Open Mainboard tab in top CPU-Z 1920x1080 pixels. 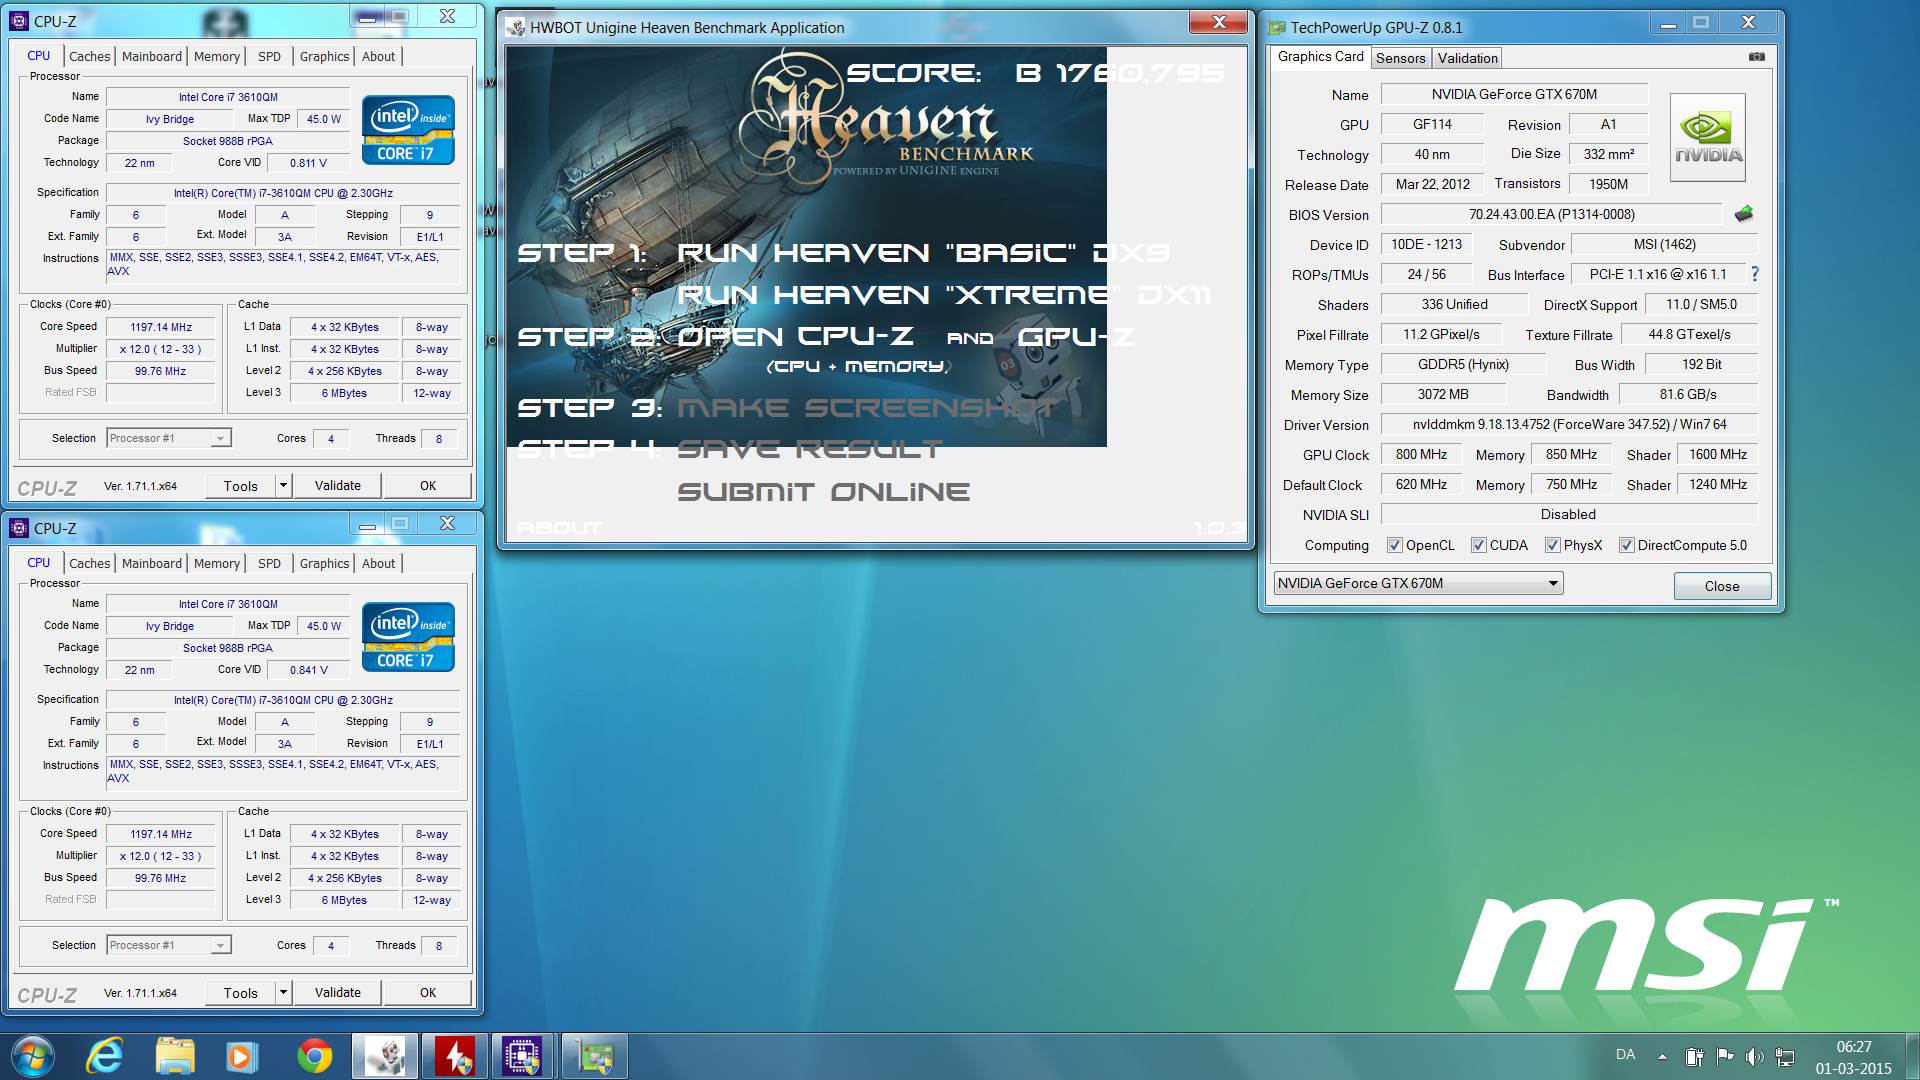(x=152, y=57)
